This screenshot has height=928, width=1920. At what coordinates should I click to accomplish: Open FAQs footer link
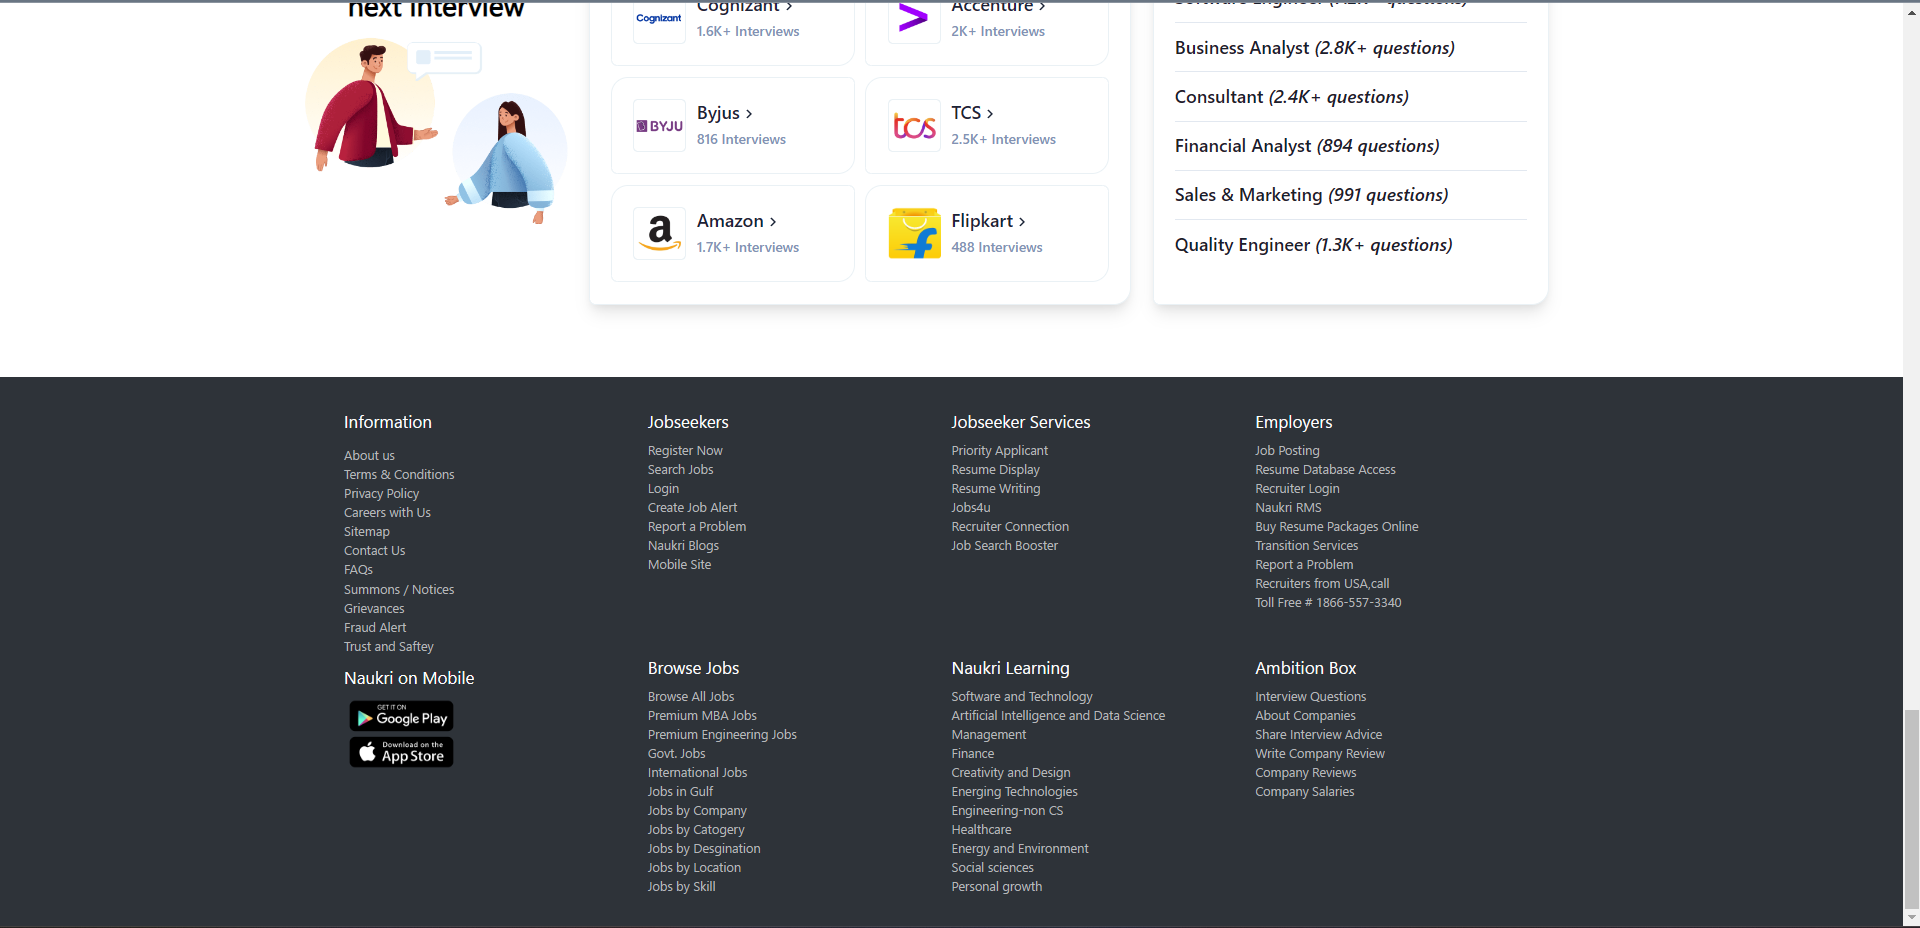[358, 570]
